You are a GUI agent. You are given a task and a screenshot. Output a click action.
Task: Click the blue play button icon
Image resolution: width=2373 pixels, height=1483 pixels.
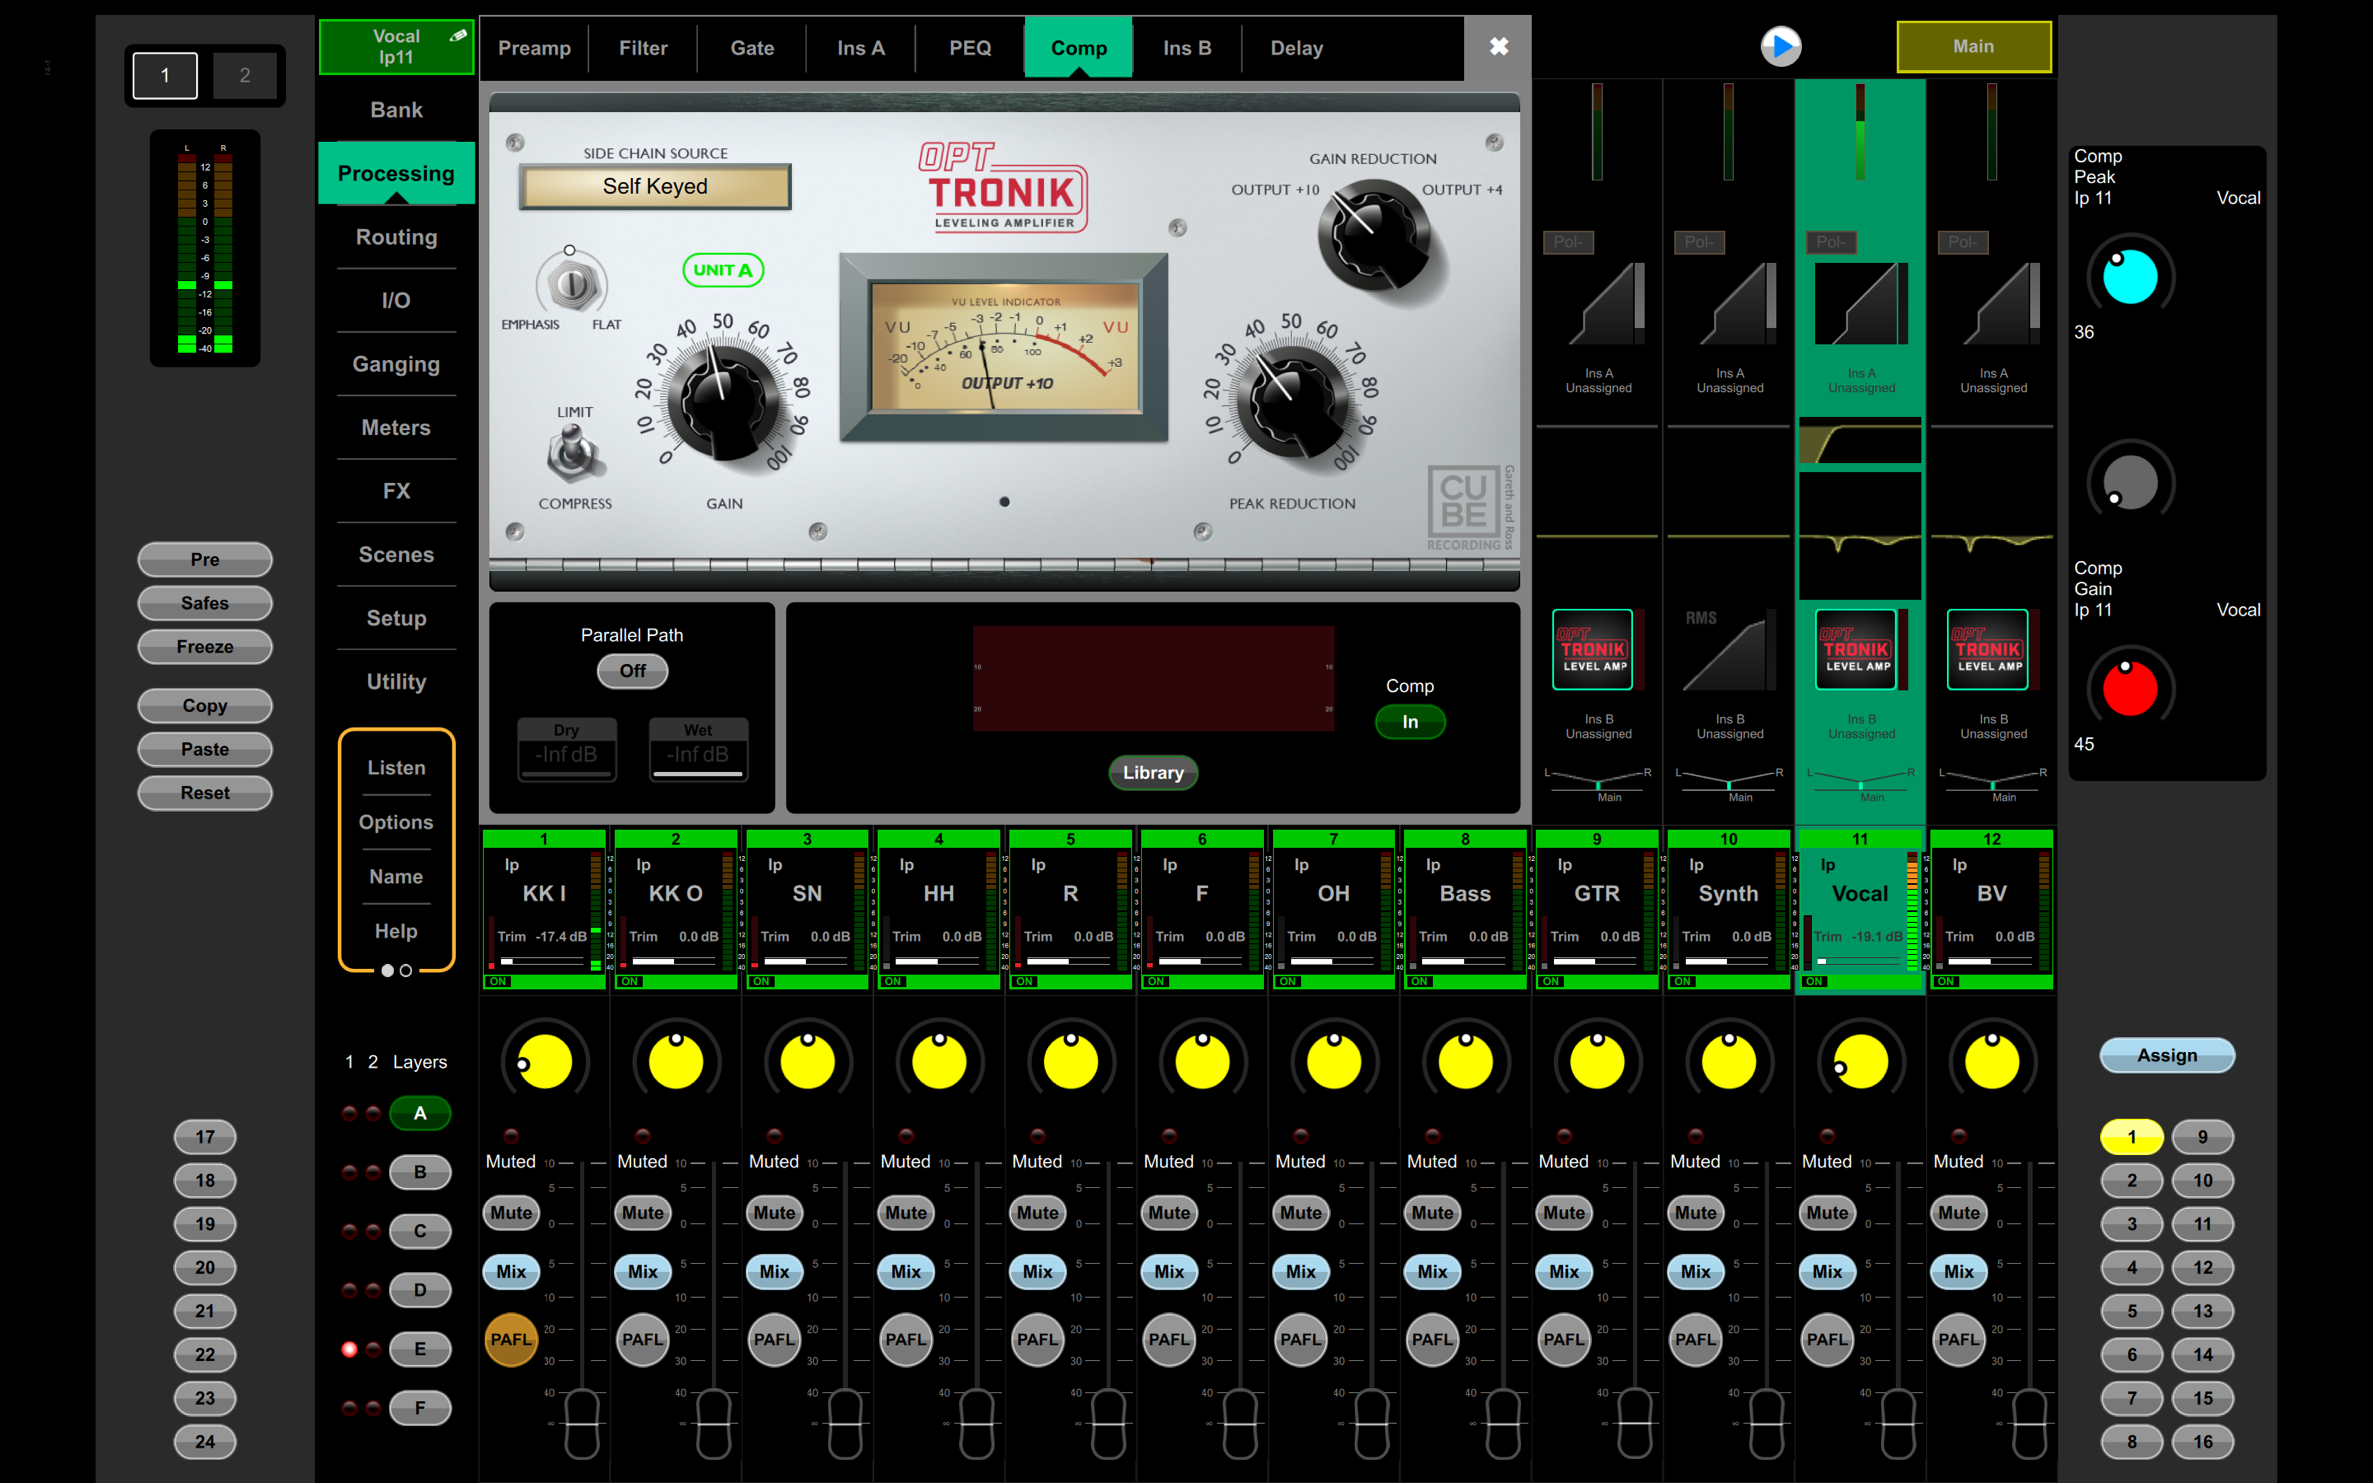click(1780, 46)
